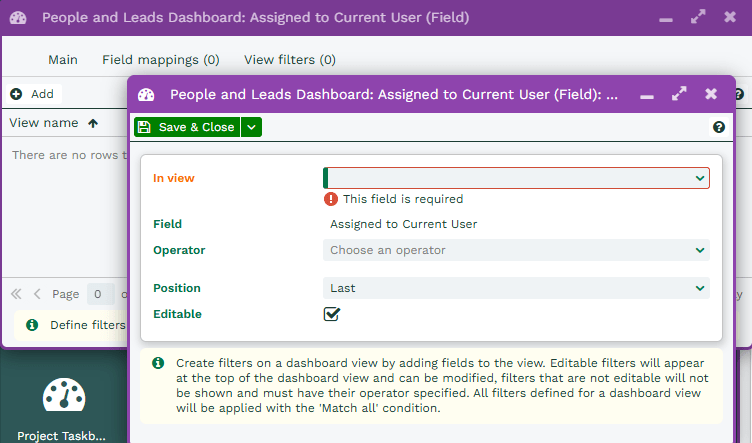
Task: Go to first page using double-arrow icon
Action: (x=16, y=294)
